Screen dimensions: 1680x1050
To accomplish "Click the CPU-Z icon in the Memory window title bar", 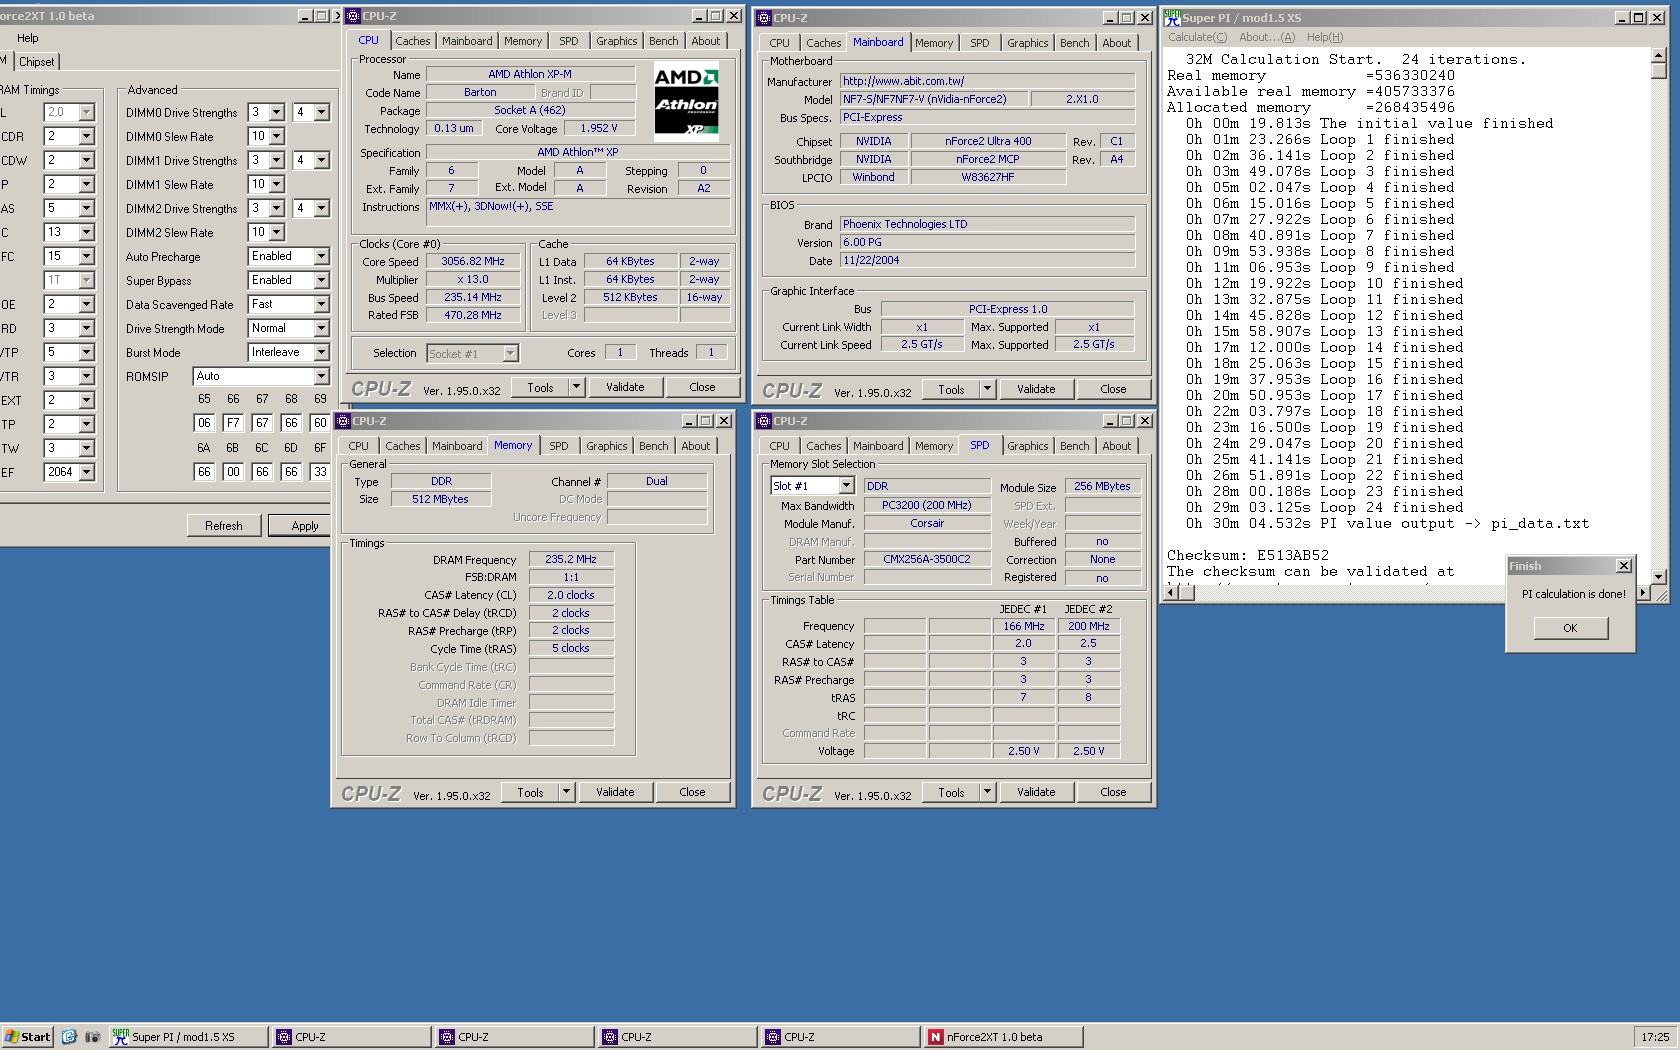I will click(x=343, y=421).
